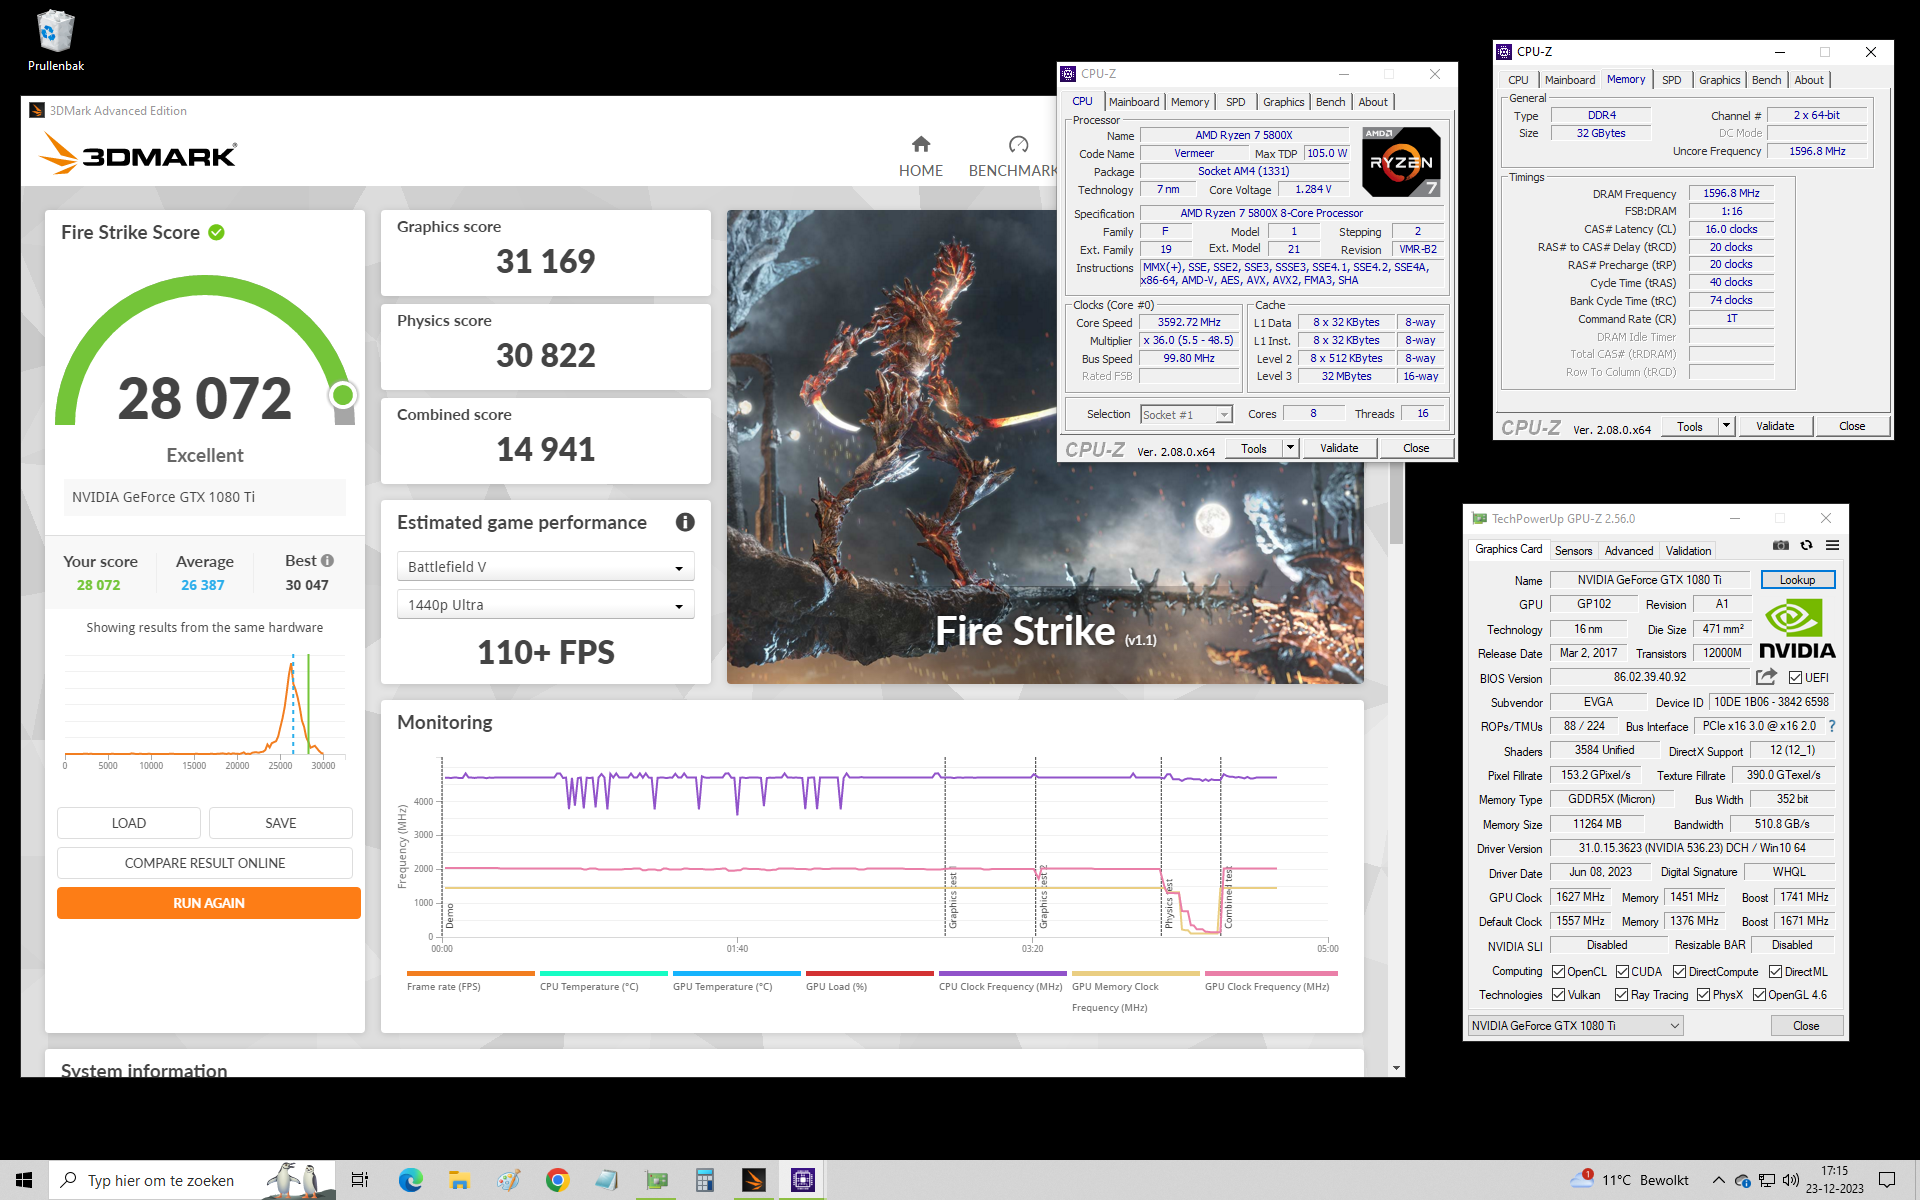Image resolution: width=1920 pixels, height=1200 pixels.
Task: Click the info icon beside Best score
Action: coord(327,560)
